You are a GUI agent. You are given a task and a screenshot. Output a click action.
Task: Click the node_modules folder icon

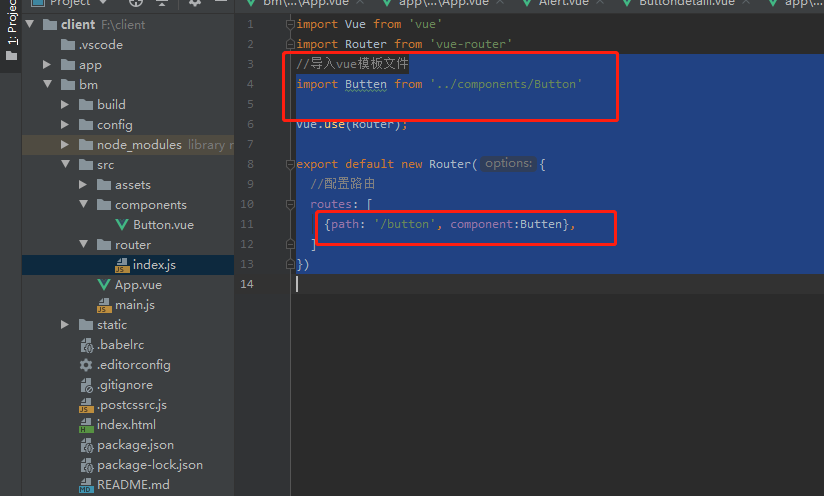[86, 144]
